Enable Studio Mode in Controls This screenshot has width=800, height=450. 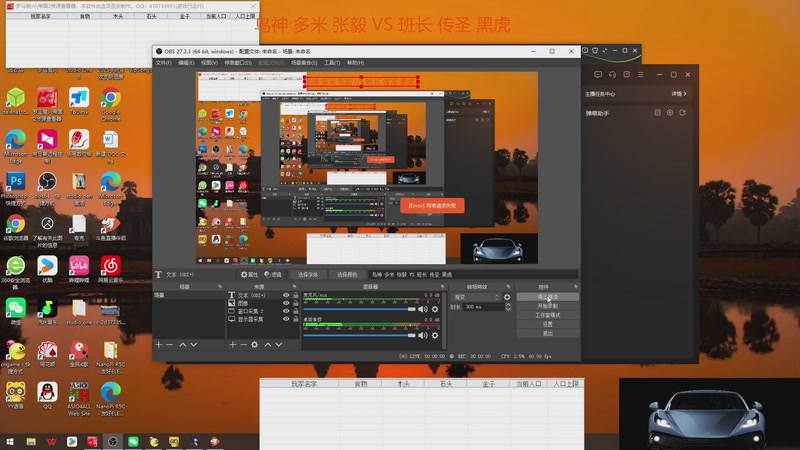pyautogui.click(x=547, y=315)
